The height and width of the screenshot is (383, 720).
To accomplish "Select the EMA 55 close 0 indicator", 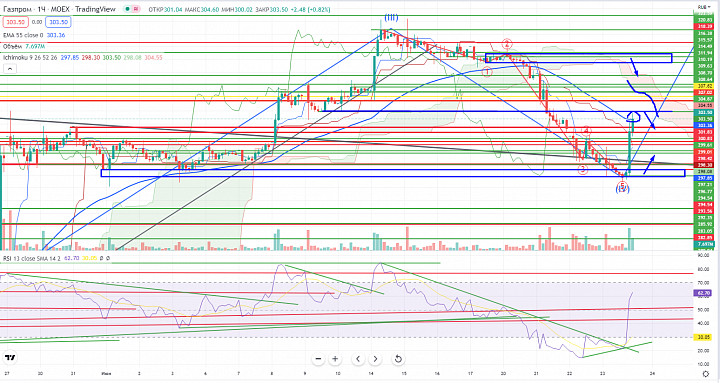I will tap(22, 35).
